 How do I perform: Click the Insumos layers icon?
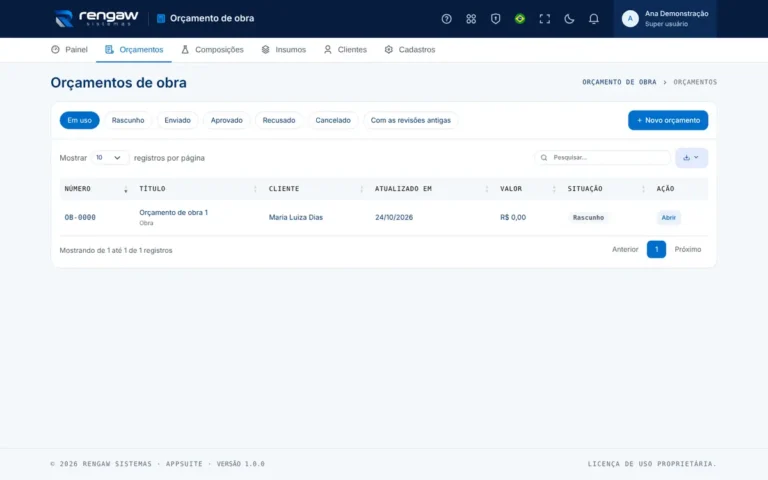tap(265, 49)
